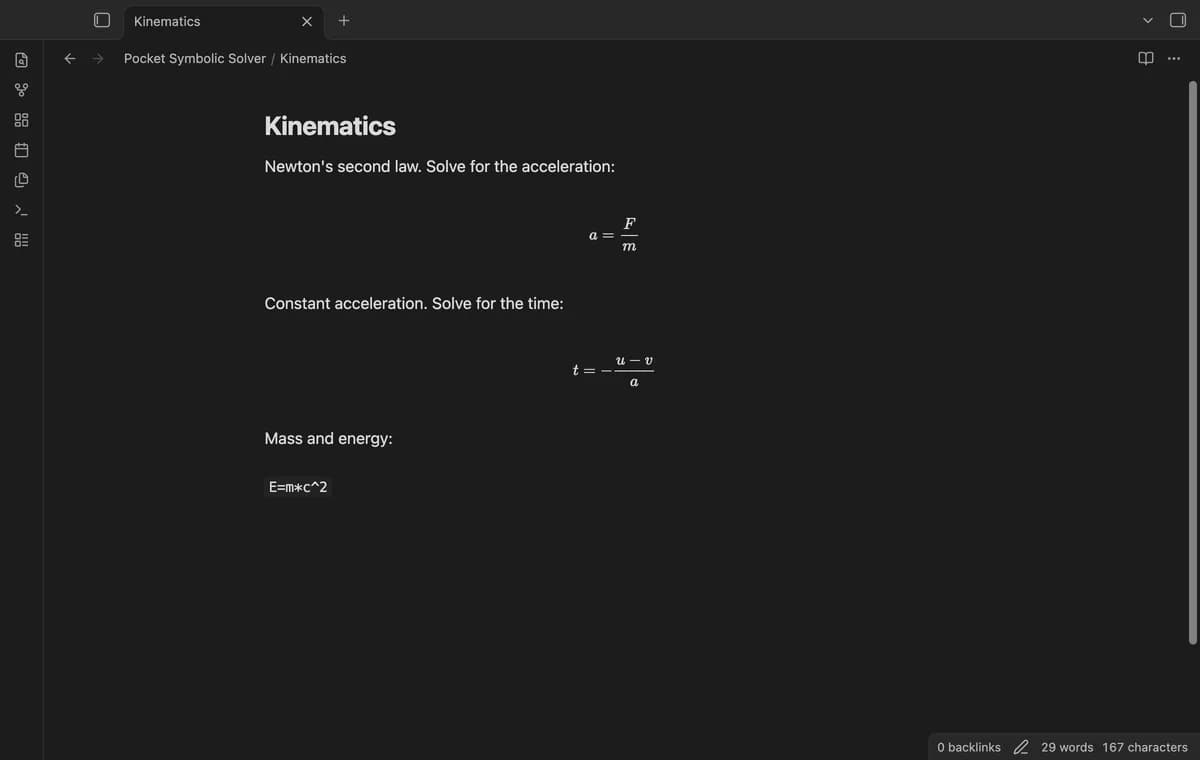Open the command palette terminal icon
Screen dimensions: 1200x760
point(21,210)
